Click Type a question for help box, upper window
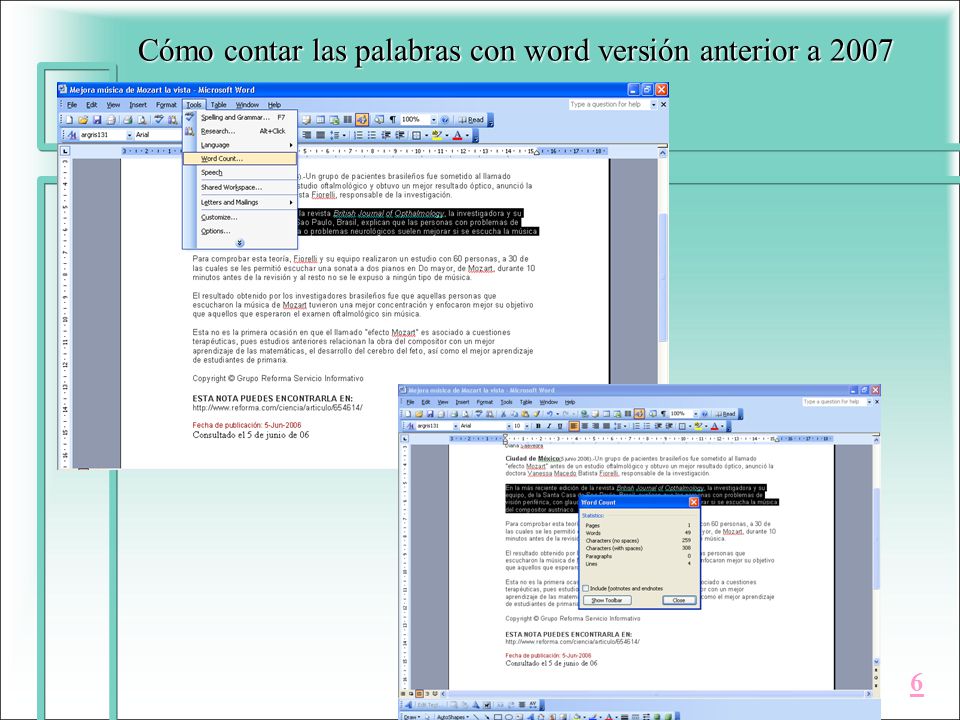The height and width of the screenshot is (720, 960). point(609,105)
